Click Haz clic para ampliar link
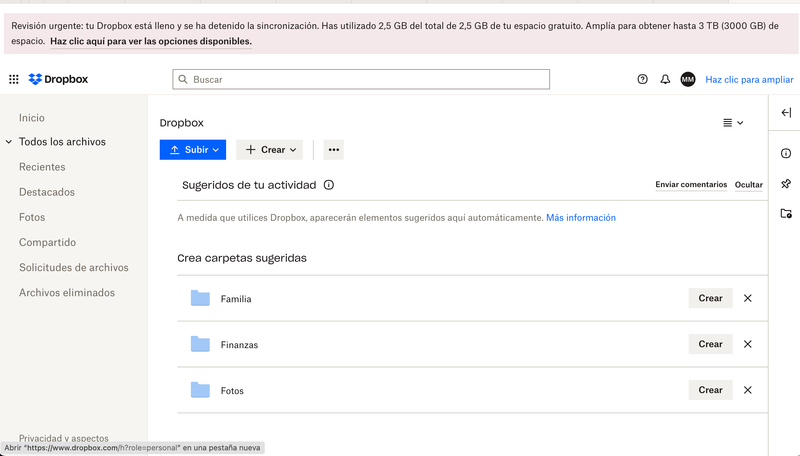Screen dimensions: 800x456 click(749, 79)
